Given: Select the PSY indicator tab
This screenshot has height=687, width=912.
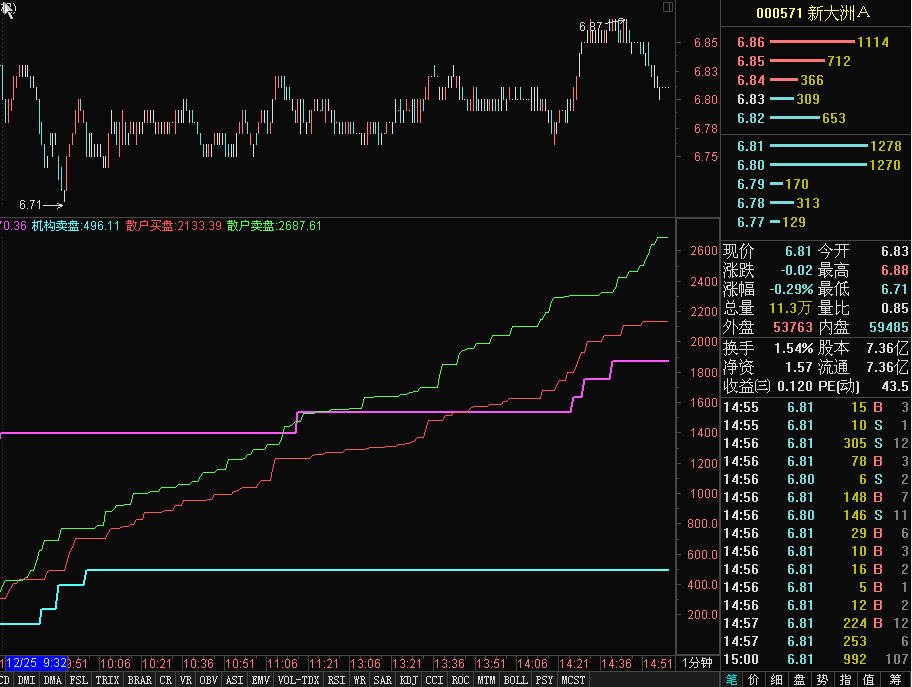Looking at the screenshot, I should 544,680.
